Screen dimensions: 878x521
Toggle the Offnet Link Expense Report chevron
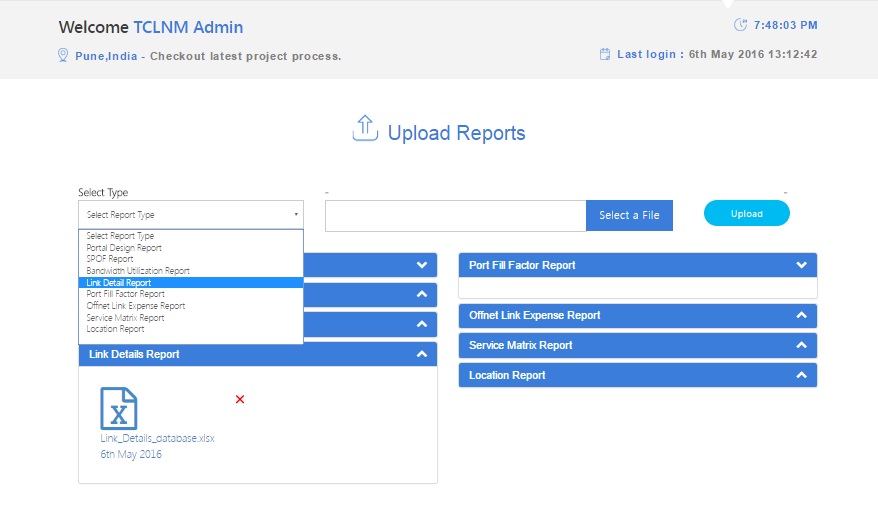[801, 315]
